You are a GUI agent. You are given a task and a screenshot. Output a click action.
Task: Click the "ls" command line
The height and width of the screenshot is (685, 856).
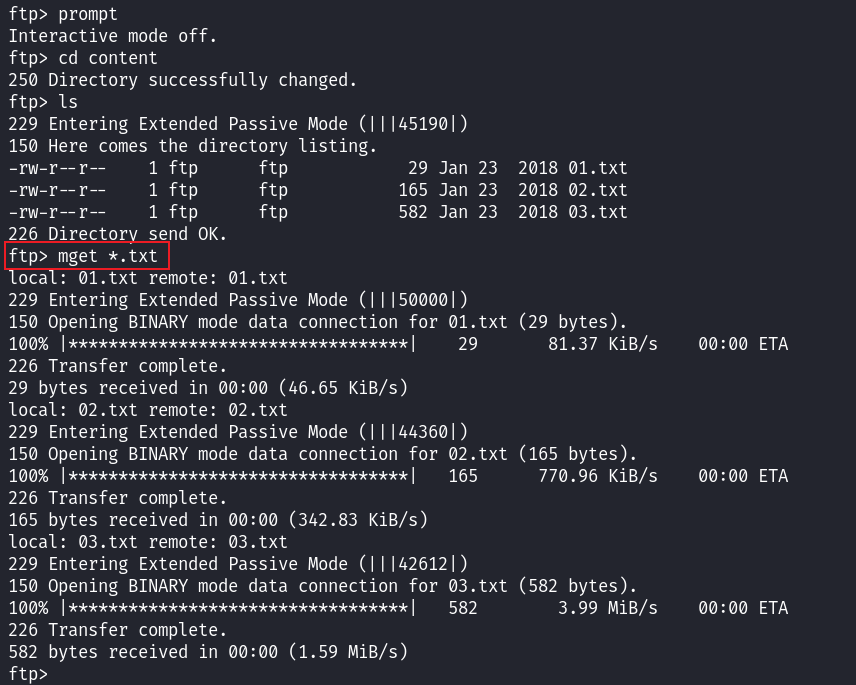[67, 102]
